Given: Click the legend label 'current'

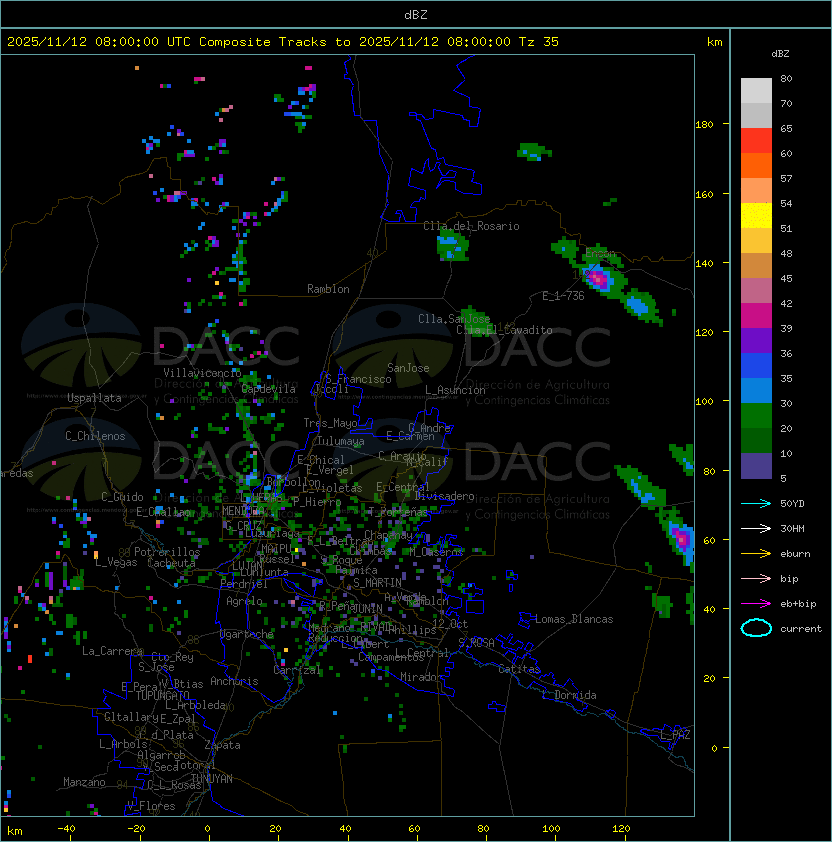Looking at the screenshot, I should (801, 629).
